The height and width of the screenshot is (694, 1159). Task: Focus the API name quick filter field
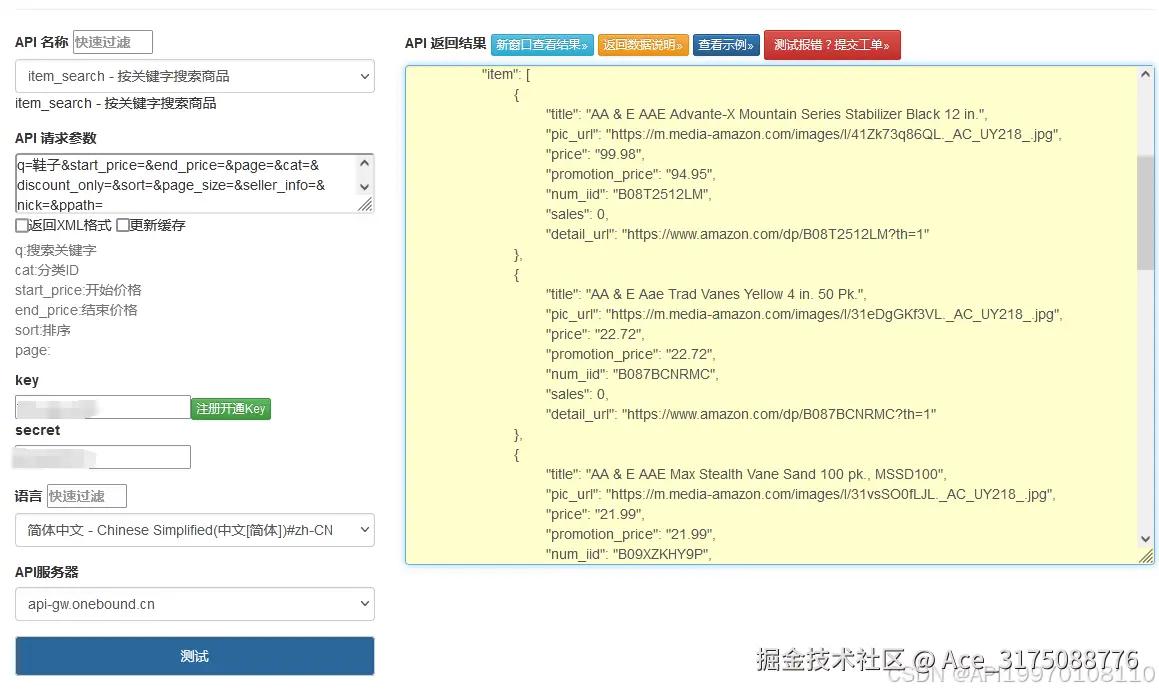pyautogui.click(x=113, y=42)
